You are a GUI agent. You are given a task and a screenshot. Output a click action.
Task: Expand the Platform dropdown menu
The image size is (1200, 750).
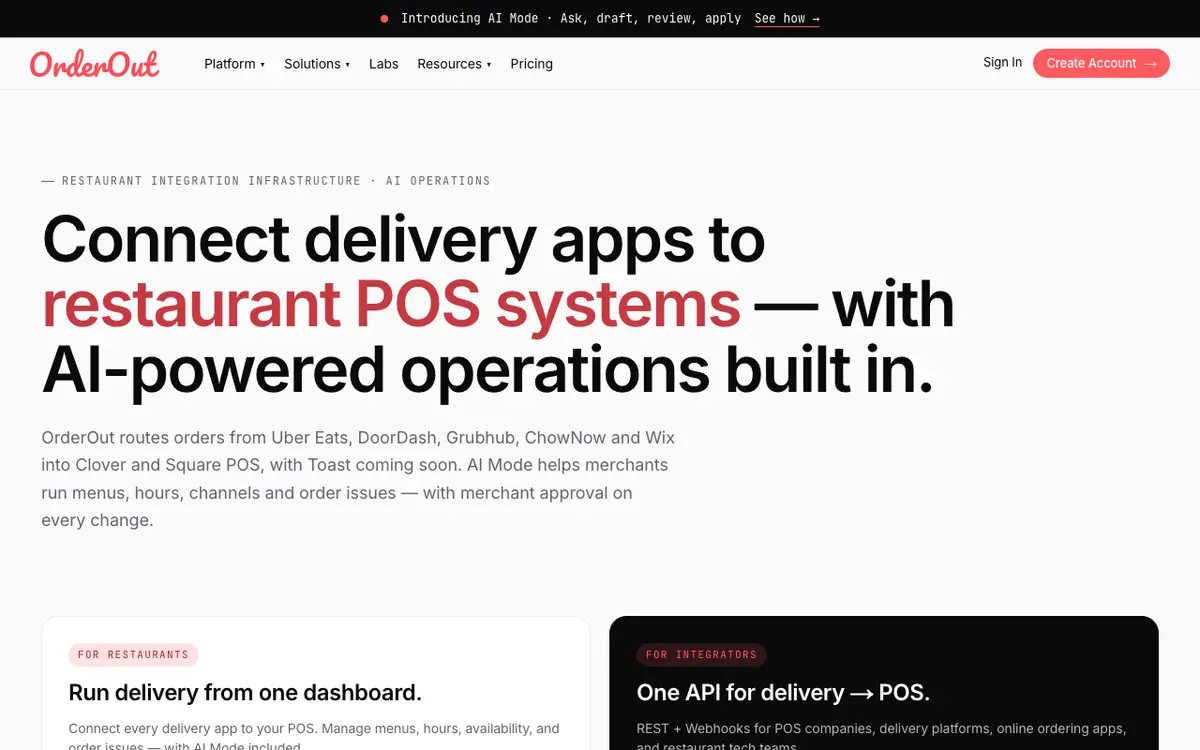coord(234,64)
